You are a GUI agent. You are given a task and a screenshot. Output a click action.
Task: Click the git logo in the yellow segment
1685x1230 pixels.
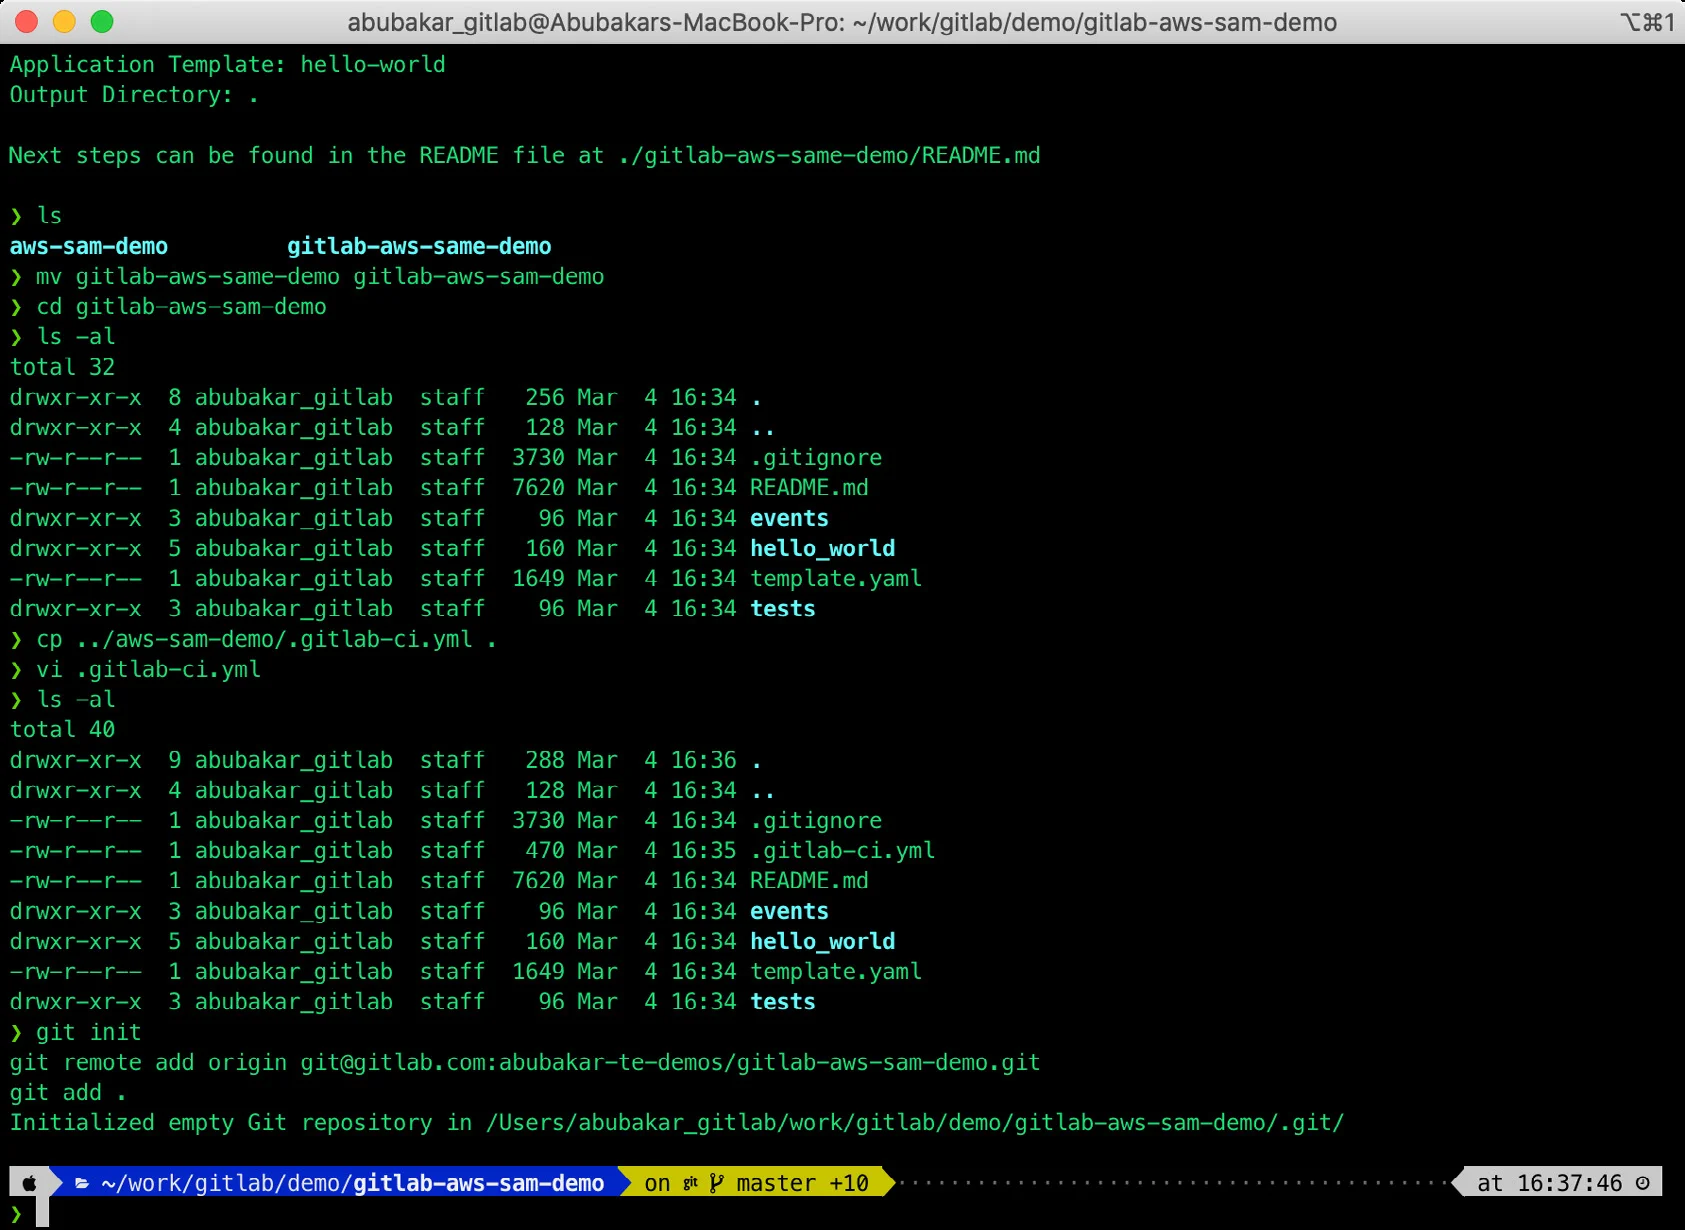click(690, 1183)
